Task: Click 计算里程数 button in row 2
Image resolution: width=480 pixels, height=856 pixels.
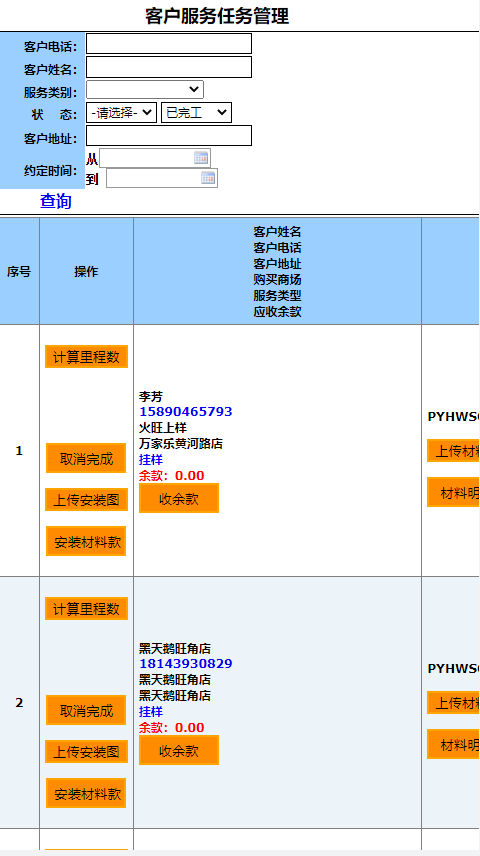Action: click(x=86, y=609)
